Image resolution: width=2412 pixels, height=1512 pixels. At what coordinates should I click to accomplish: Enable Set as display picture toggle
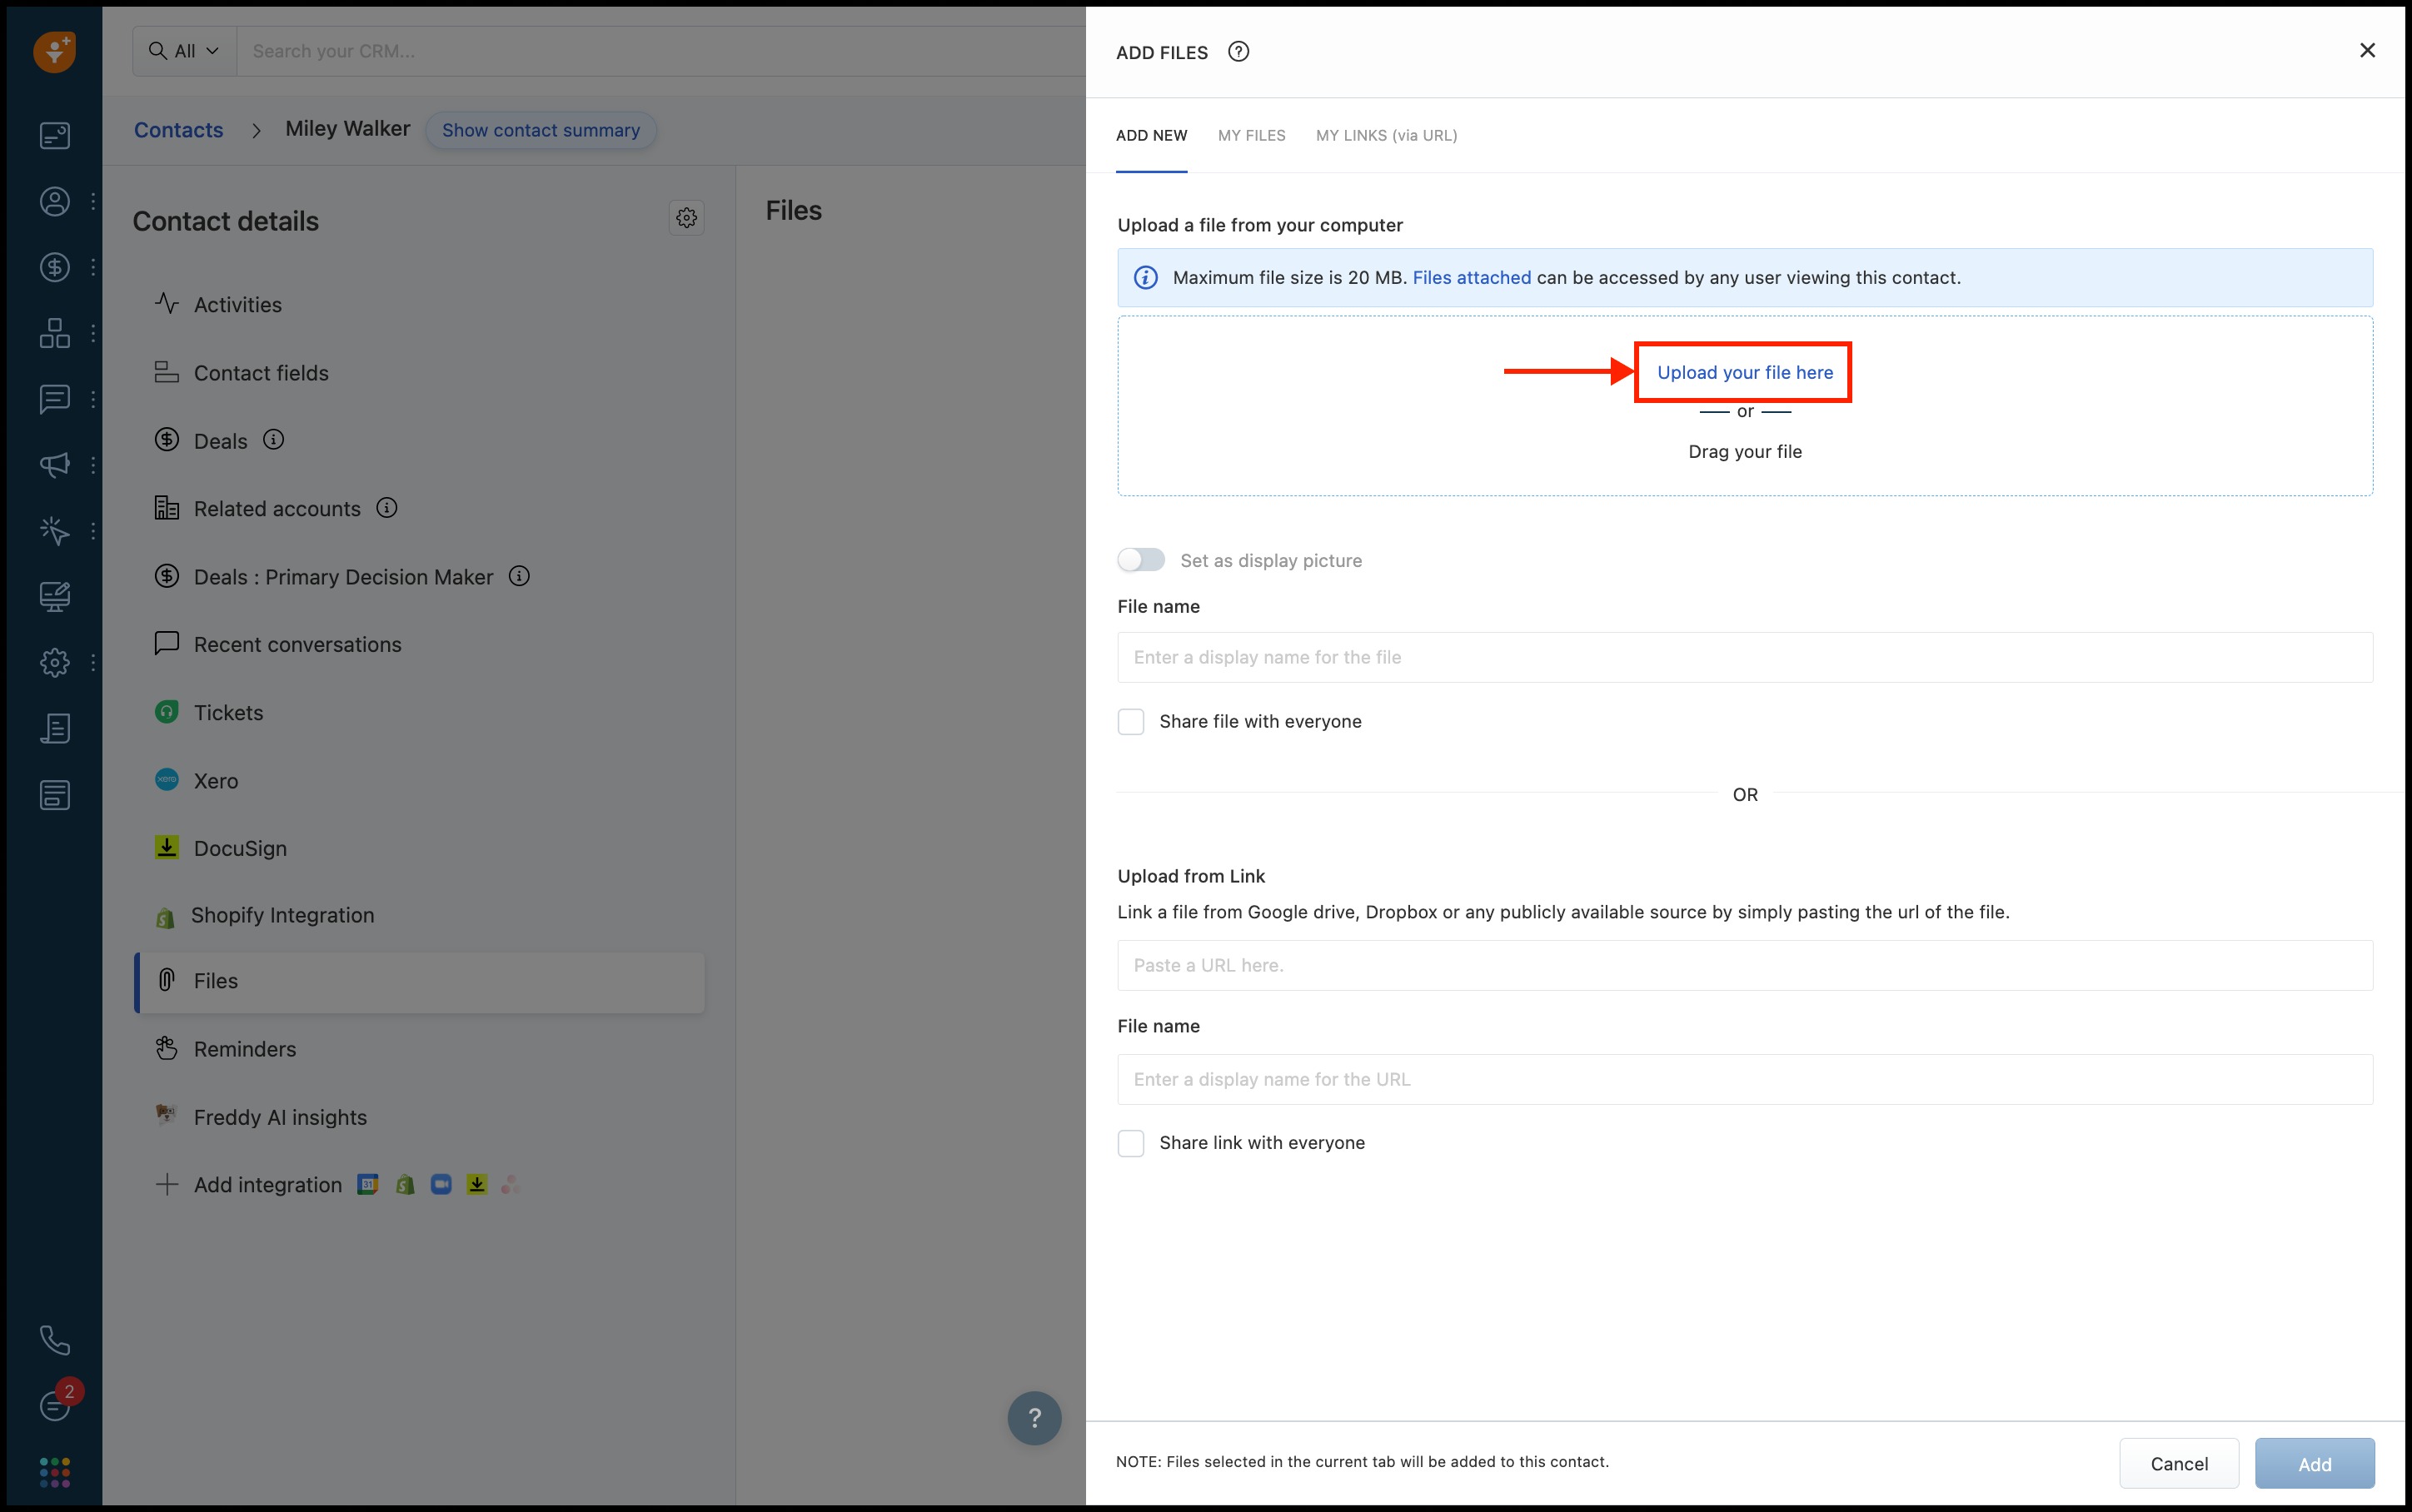coord(1141,560)
